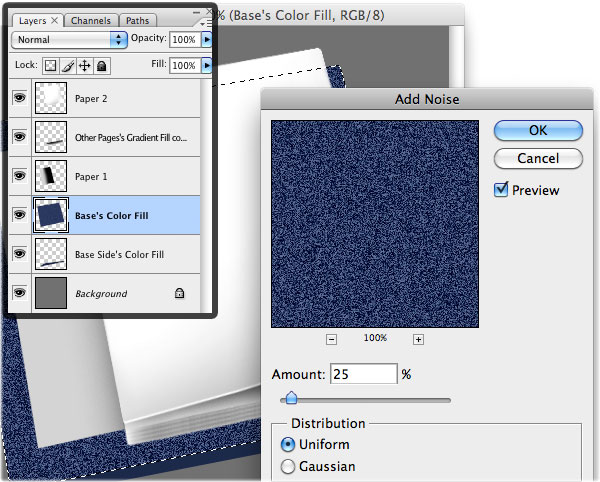Viewport: 600px width, 482px height.
Task: Hide the Base's Color Fill layer
Action: tap(20, 215)
